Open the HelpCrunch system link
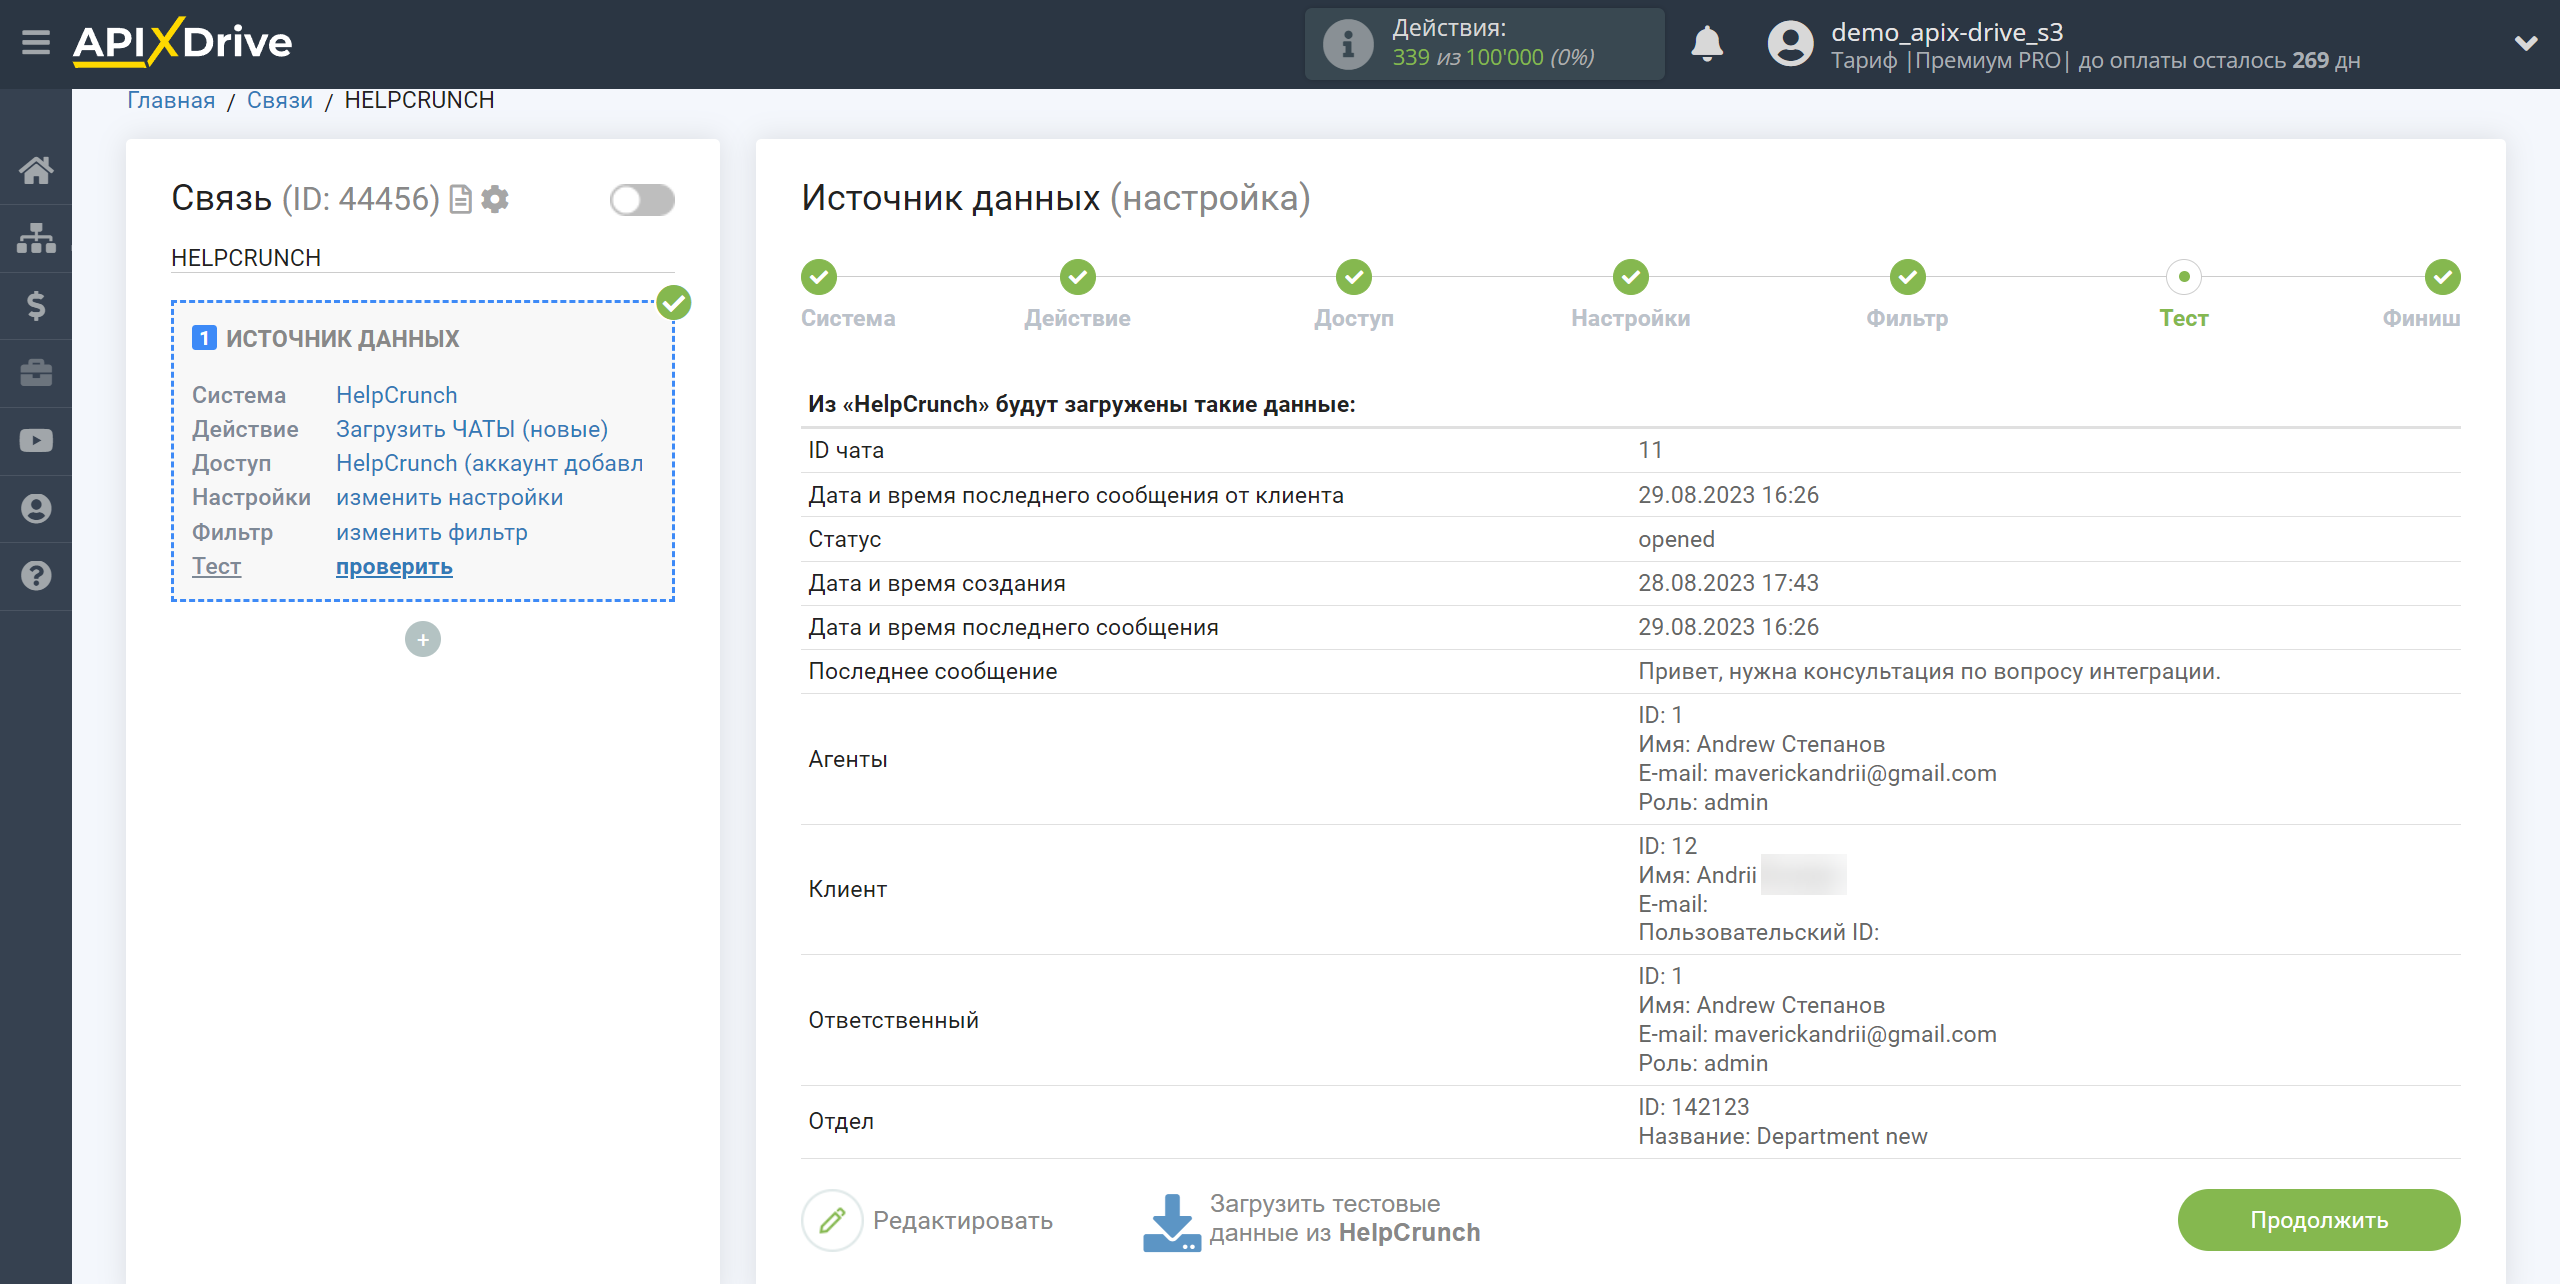The width and height of the screenshot is (2560, 1284). (396, 395)
